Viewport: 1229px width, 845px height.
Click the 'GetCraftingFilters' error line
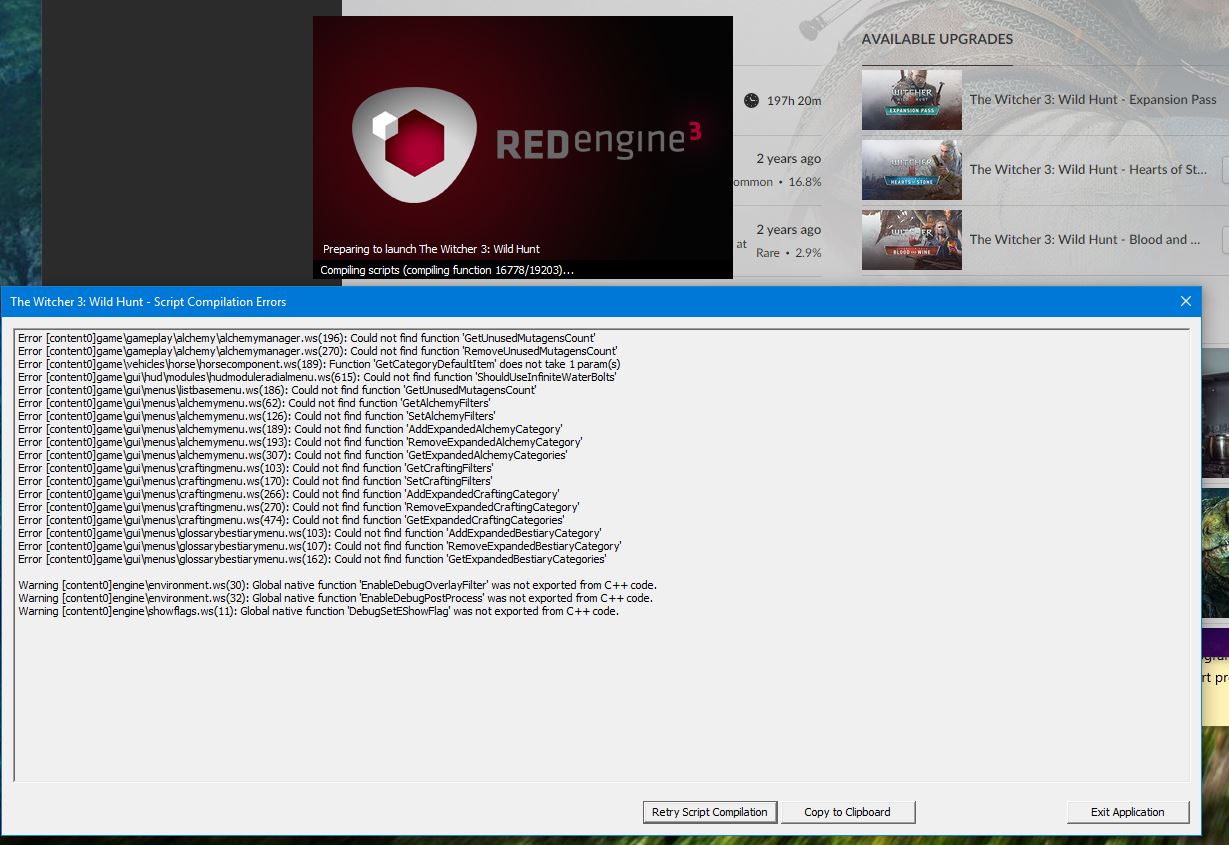coord(256,468)
